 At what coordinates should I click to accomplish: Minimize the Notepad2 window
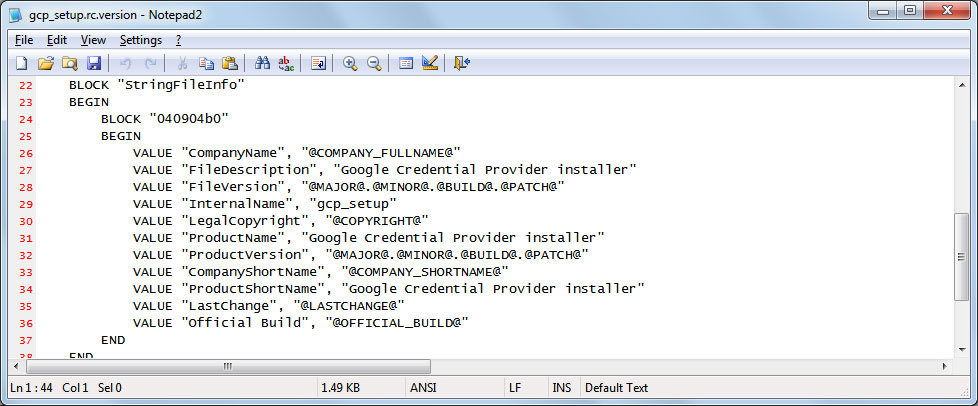pyautogui.click(x=884, y=9)
